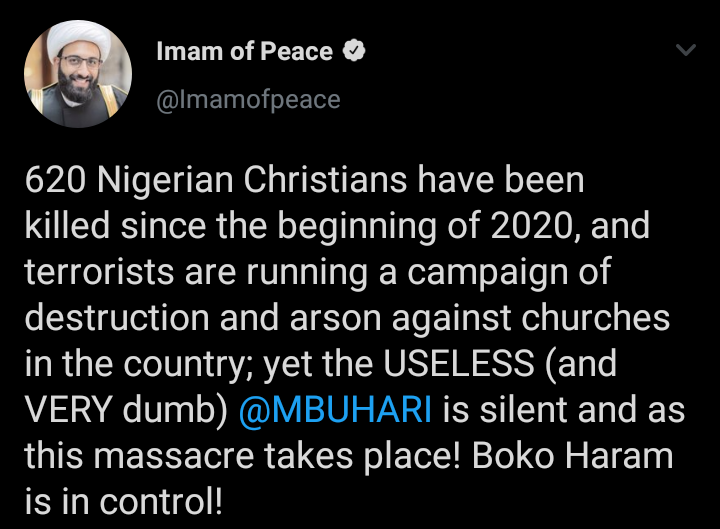The width and height of the screenshot is (720, 529).
Task: Click the year "2020" in the tweet
Action: pos(532,227)
